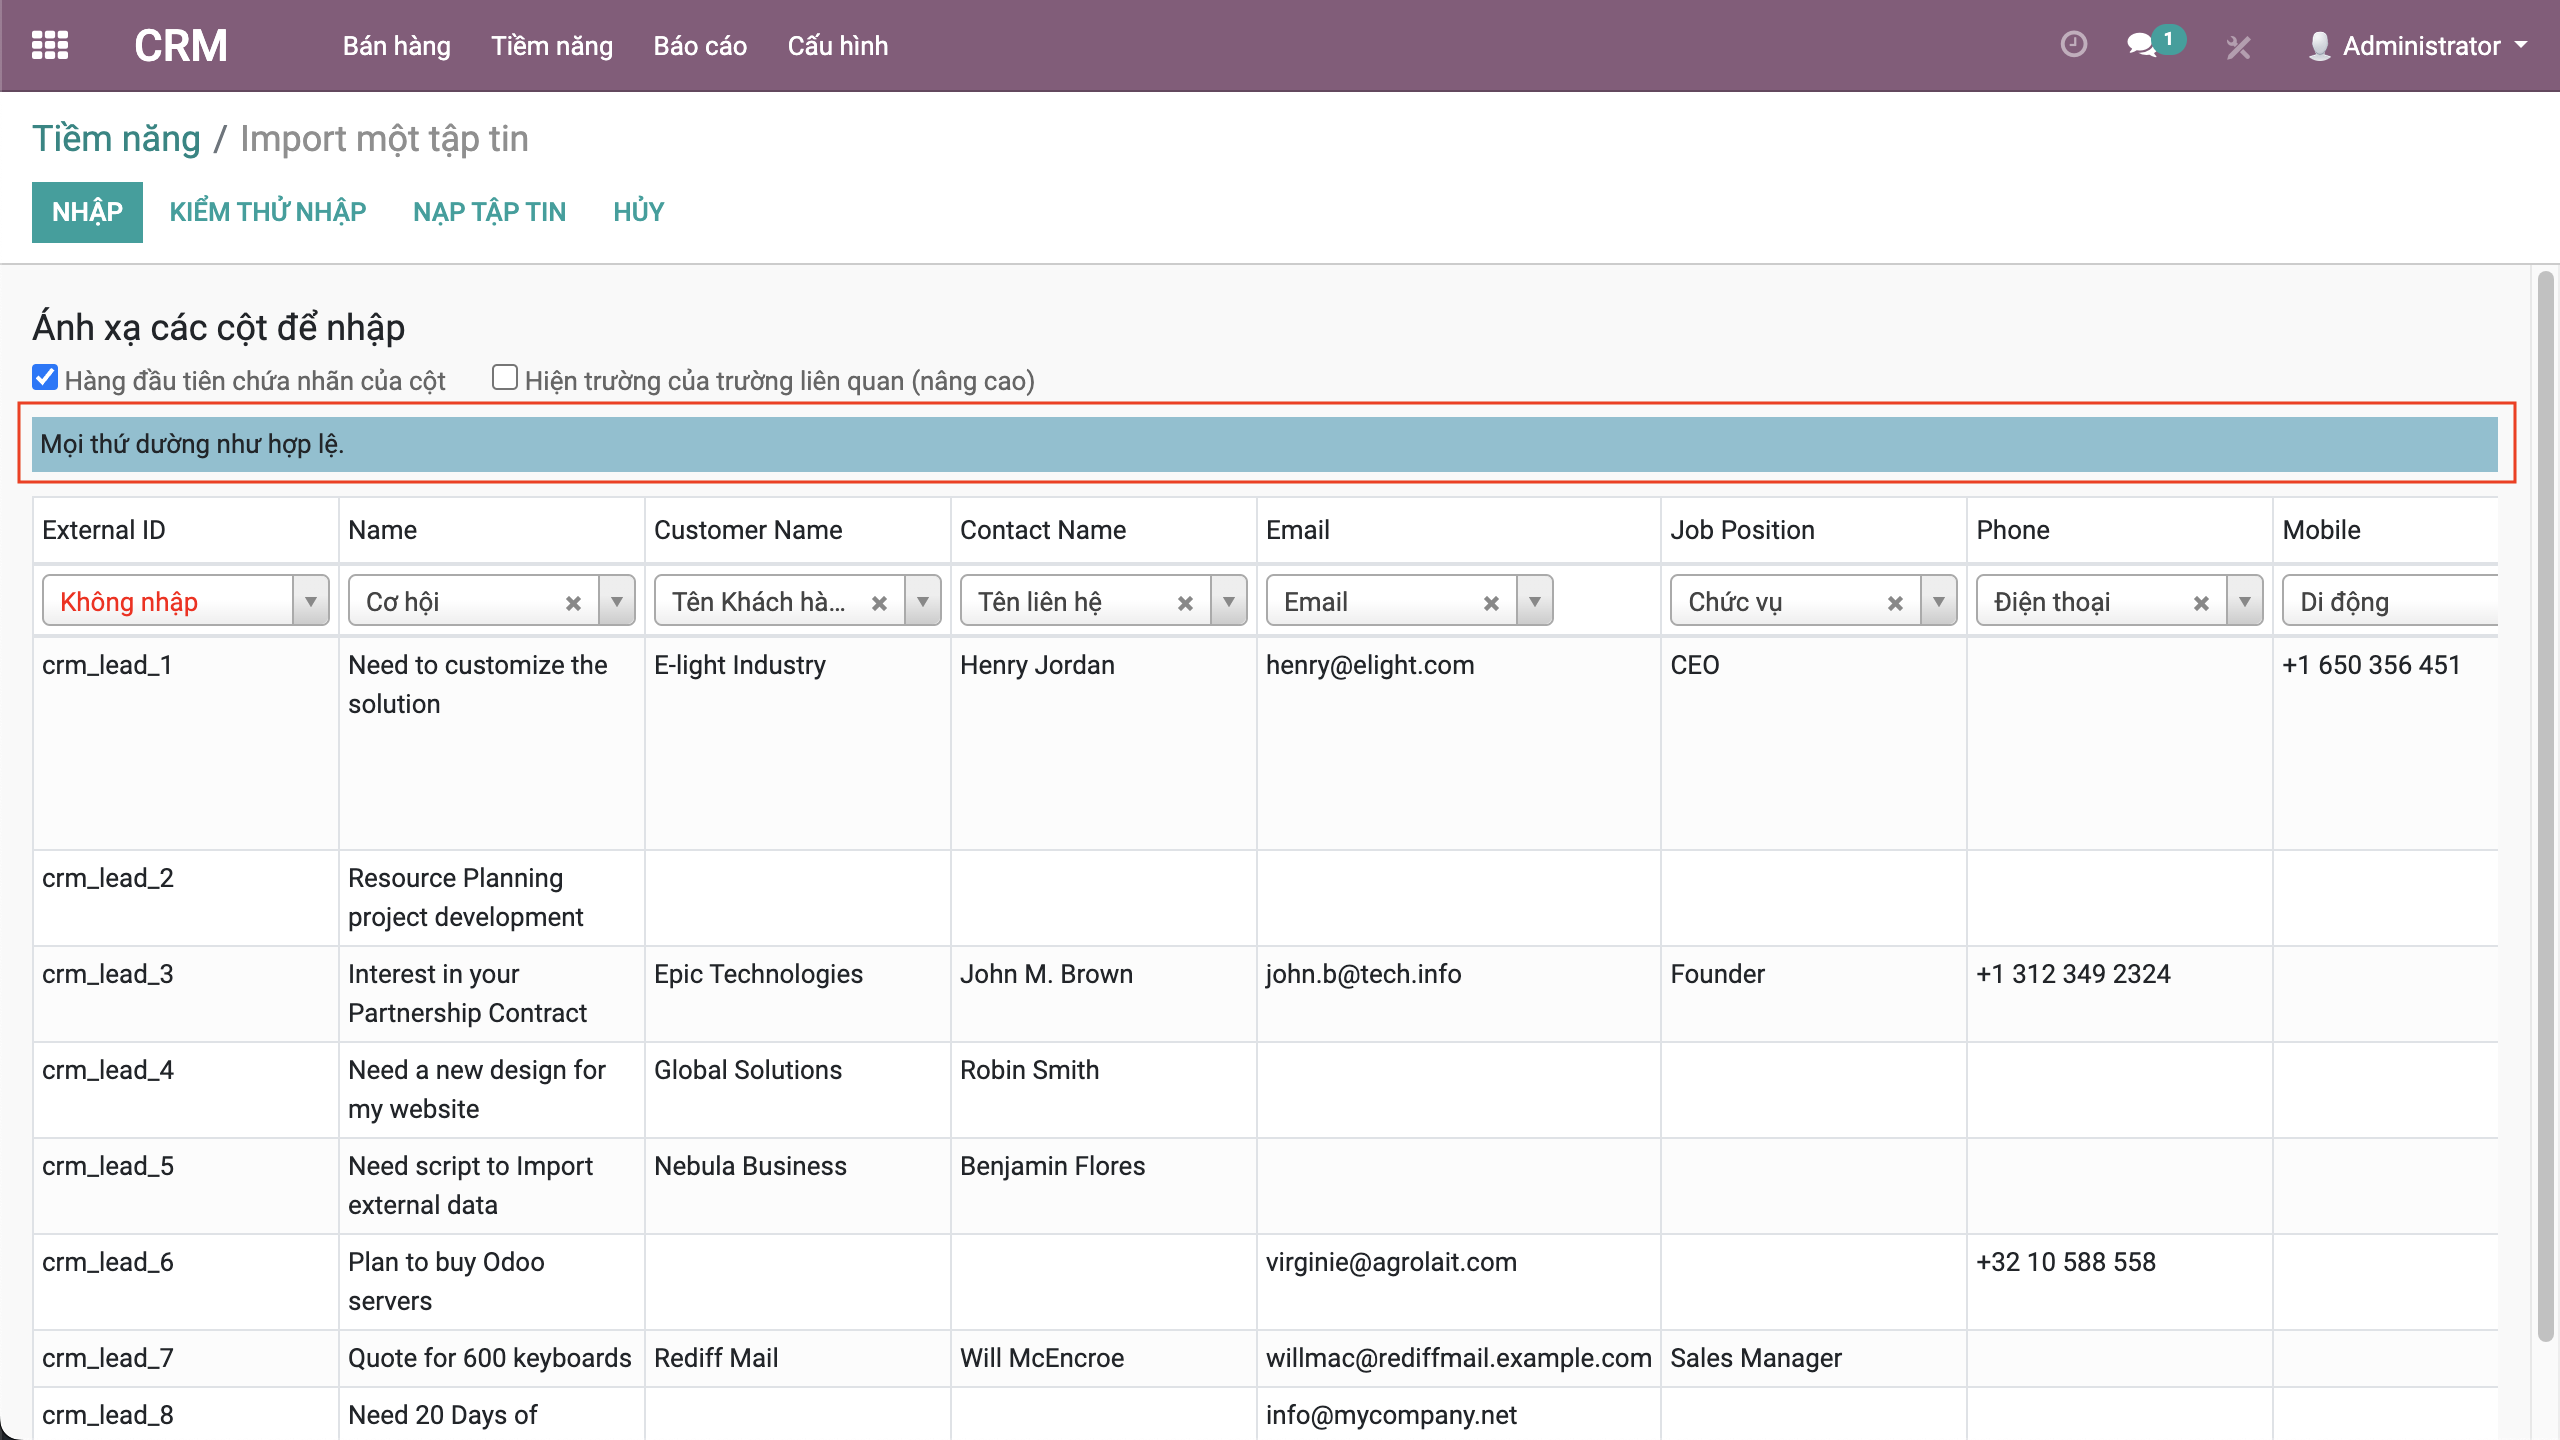Screen dimensions: 2560x1440
Task: Uncheck first row contains column labels
Action: tap(45, 378)
